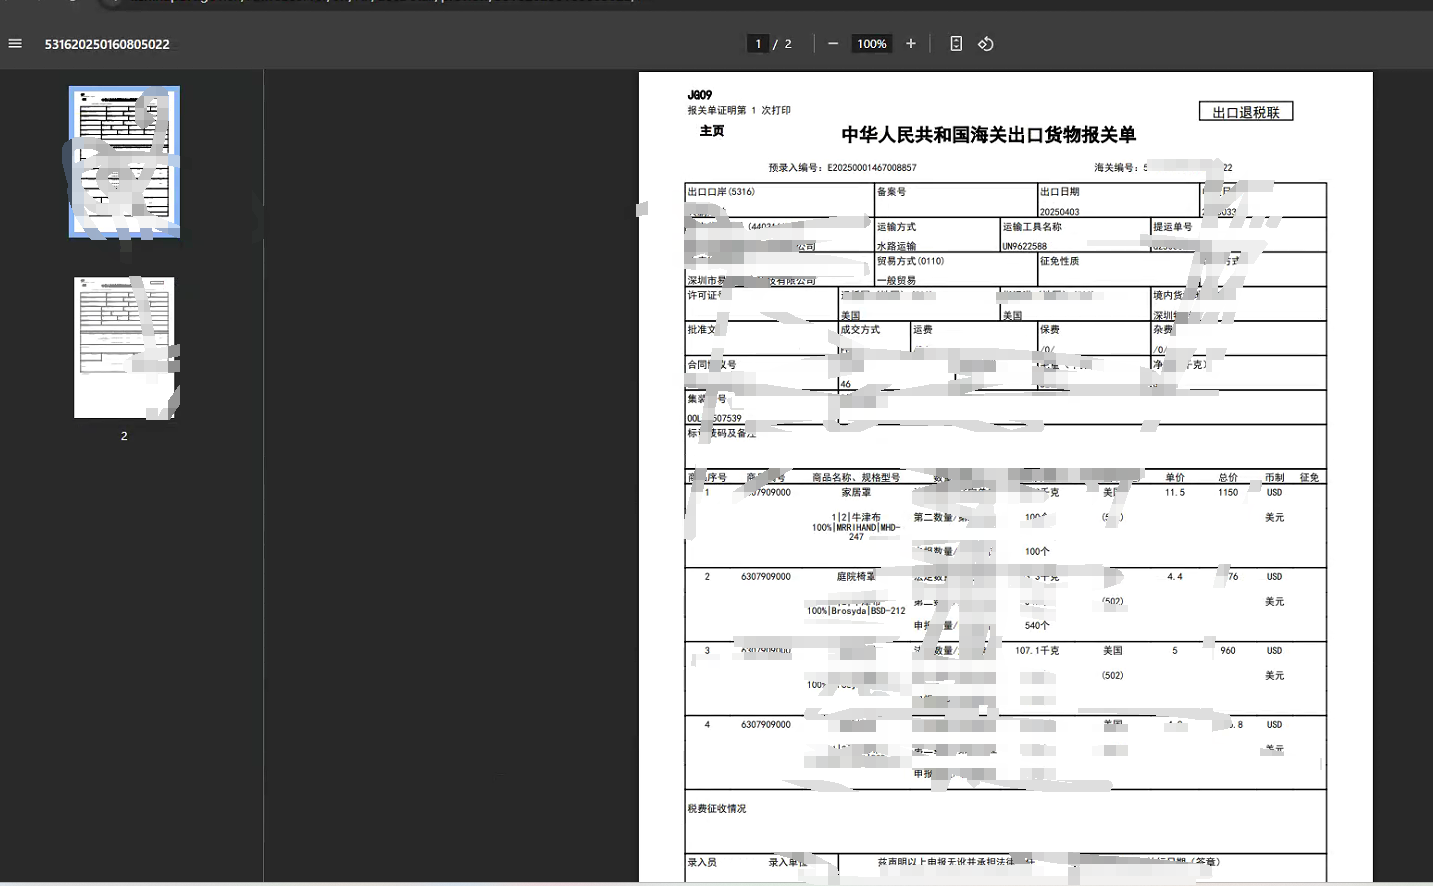The image size is (1433, 886).
Task: Click the zoom in plus icon
Action: 911,44
